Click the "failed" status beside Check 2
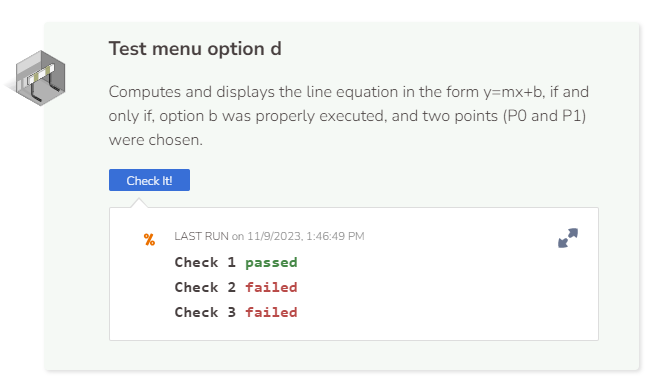This screenshot has width=667, height=383. pos(271,287)
